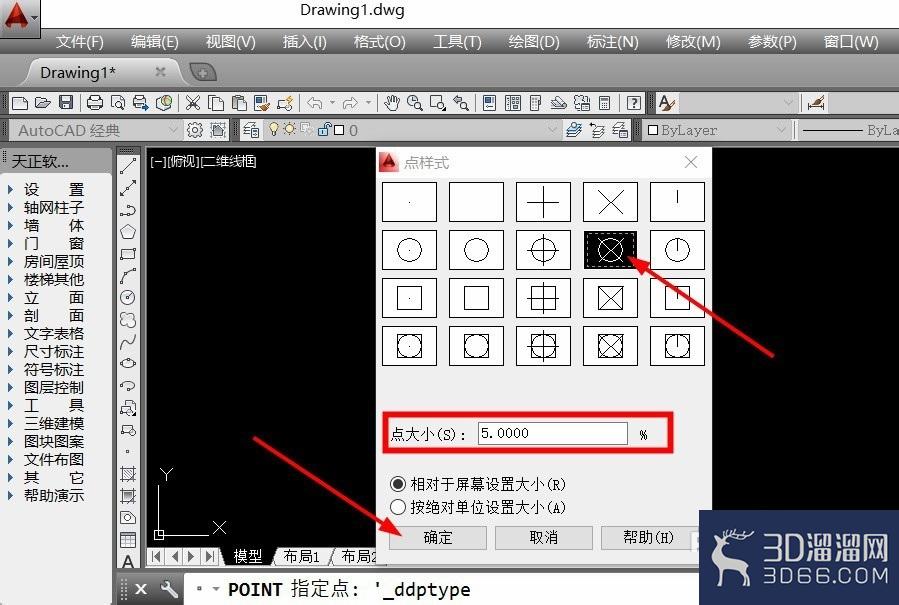Expand the 房间屋顶 menu group

pyautogui.click(x=53, y=261)
